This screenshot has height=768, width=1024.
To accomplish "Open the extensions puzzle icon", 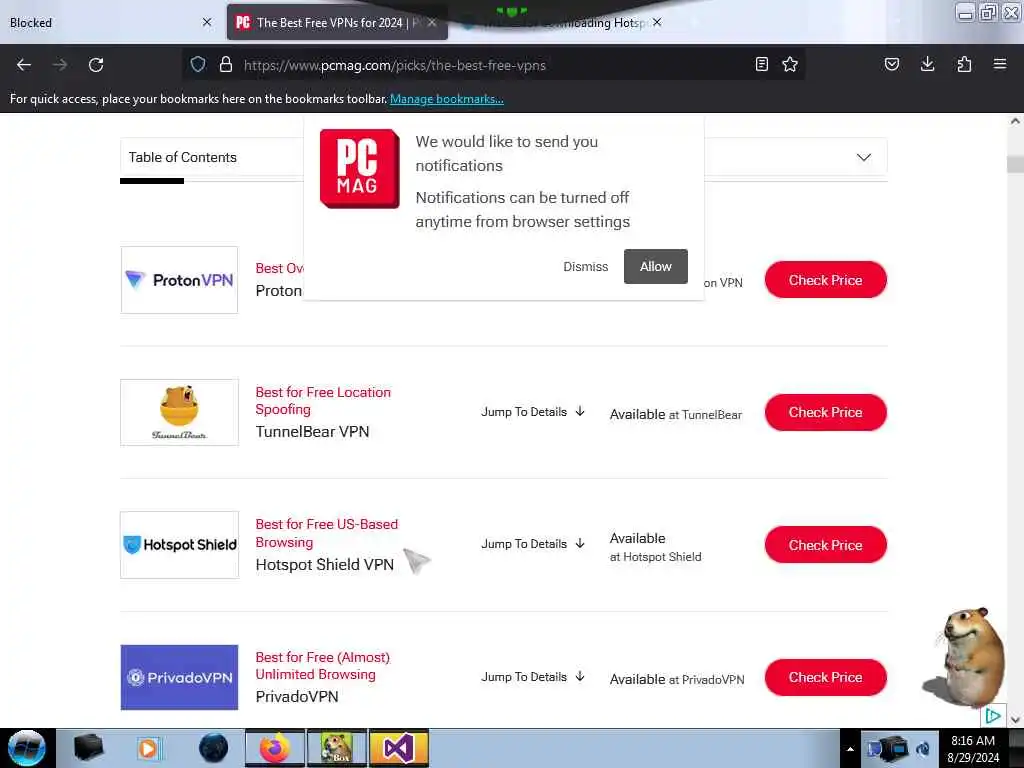I will coord(964,64).
